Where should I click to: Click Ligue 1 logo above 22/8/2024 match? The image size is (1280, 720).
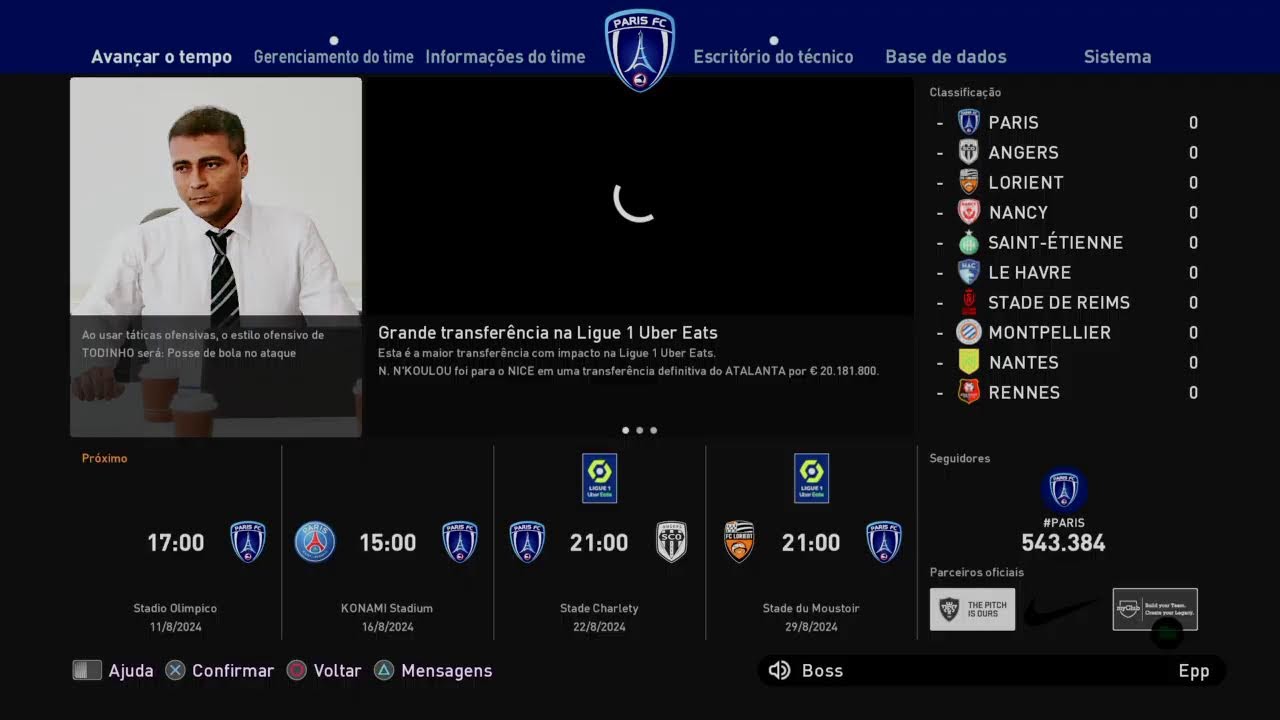(x=599, y=478)
